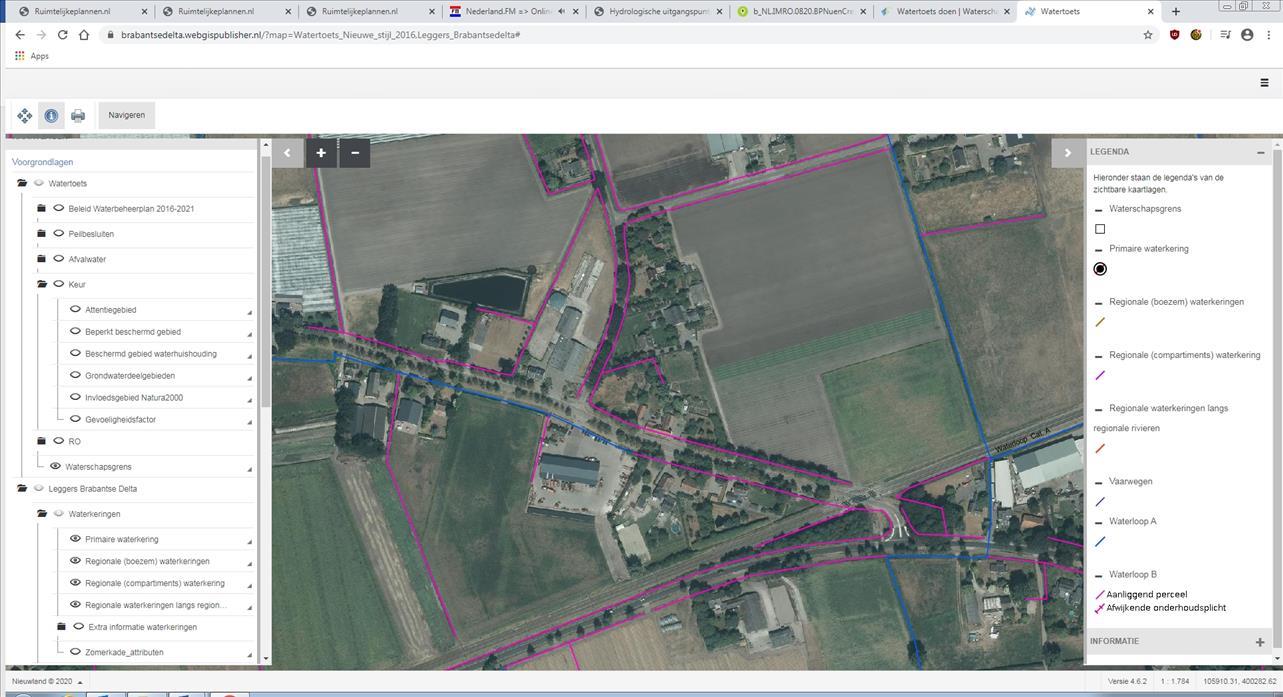Collapse the Waterkeringen folder

[42, 514]
